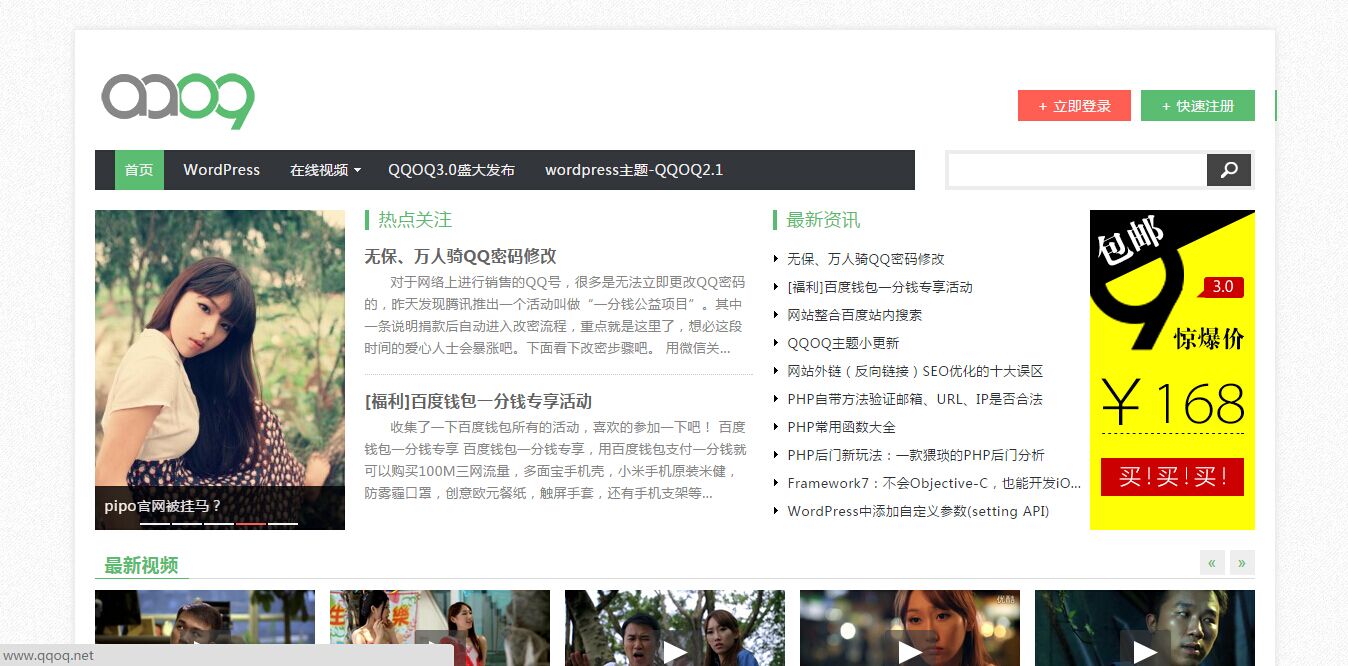Open Framework7：不会Objective-C news link

click(934, 483)
